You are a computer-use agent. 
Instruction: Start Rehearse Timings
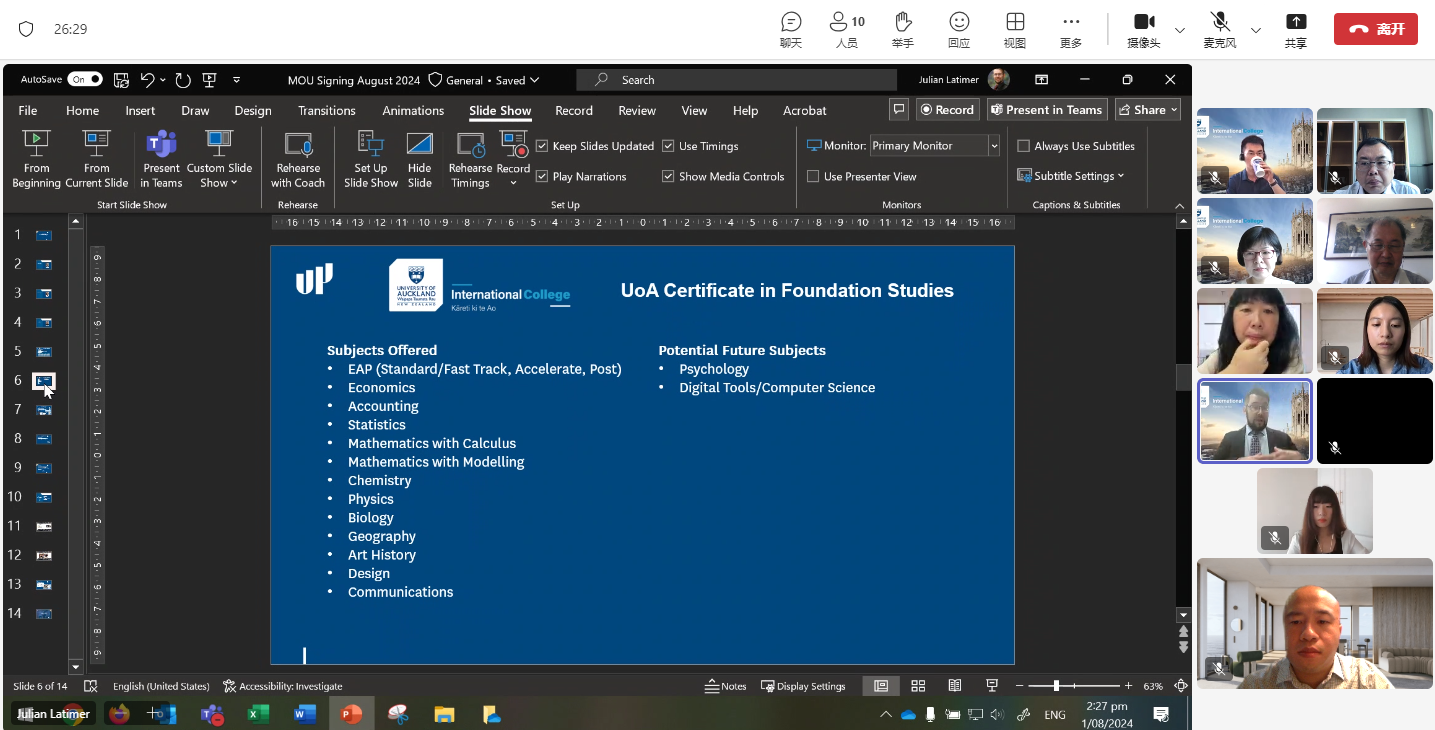coord(470,159)
